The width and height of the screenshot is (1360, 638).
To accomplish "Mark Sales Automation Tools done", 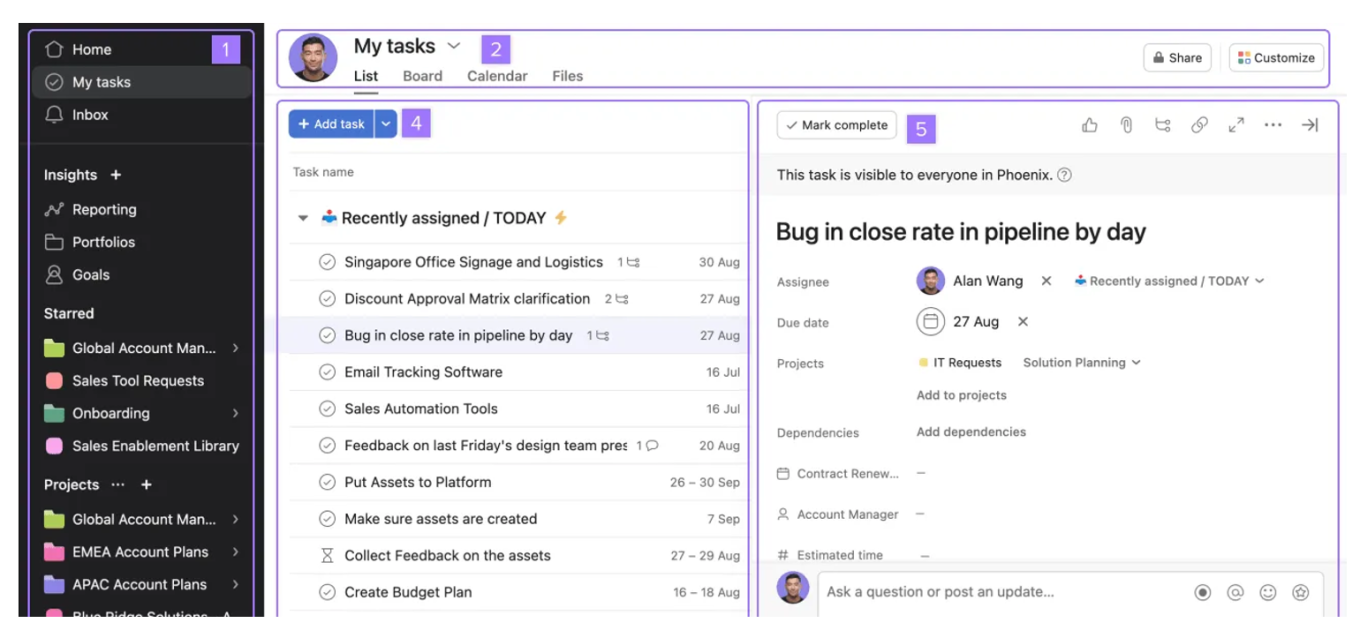I will 327,408.
